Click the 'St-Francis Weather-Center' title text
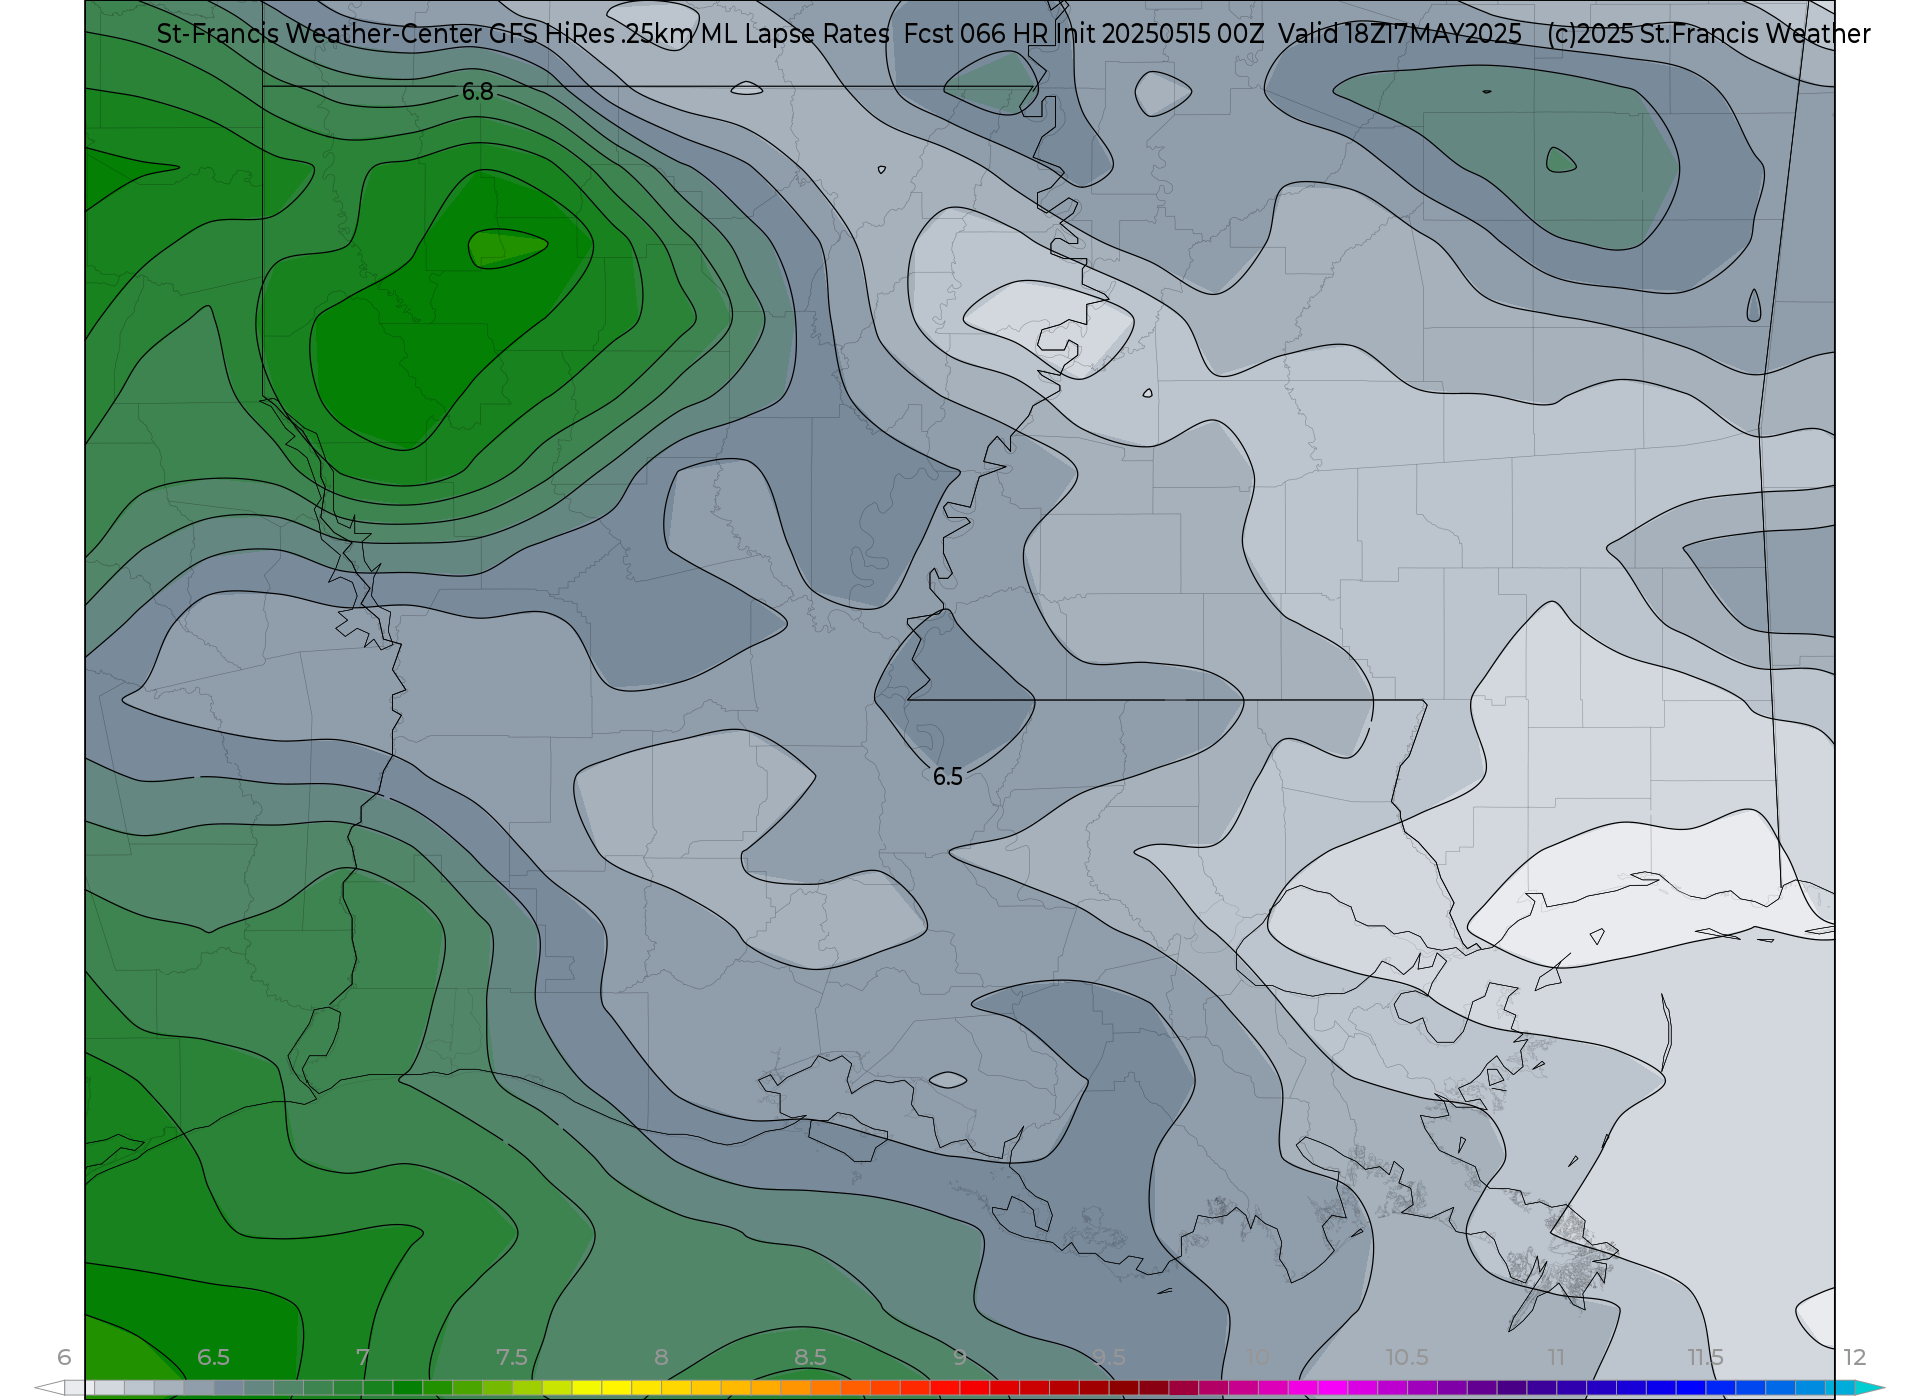Image resolution: width=1920 pixels, height=1400 pixels. pyautogui.click(x=319, y=34)
